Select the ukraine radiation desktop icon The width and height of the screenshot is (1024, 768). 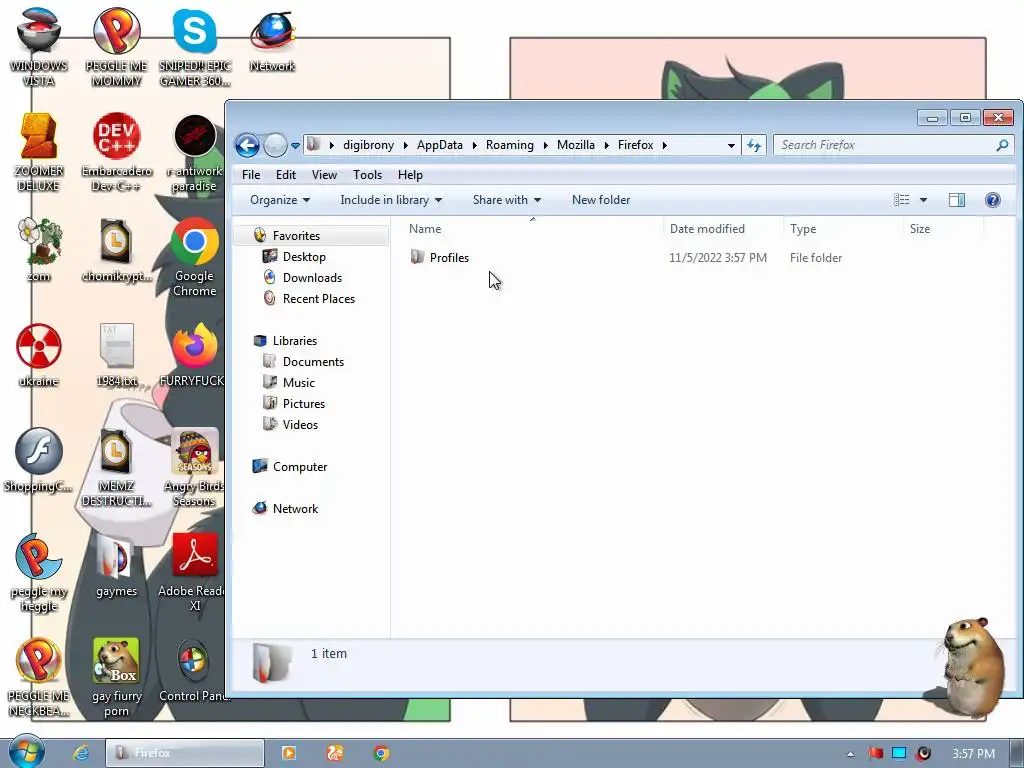point(39,355)
